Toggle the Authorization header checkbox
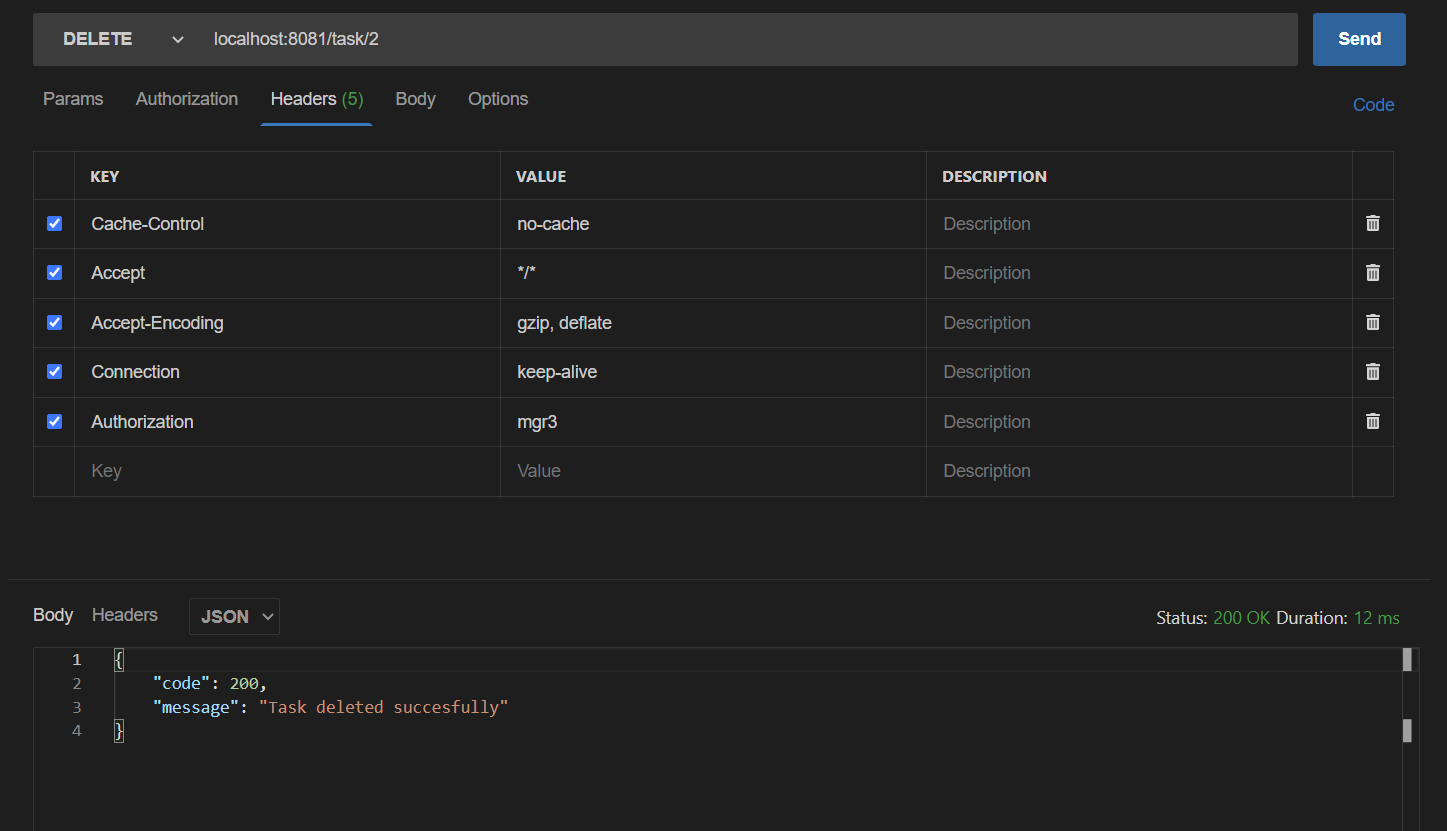Screen dimensions: 1447x831 (55, 421)
